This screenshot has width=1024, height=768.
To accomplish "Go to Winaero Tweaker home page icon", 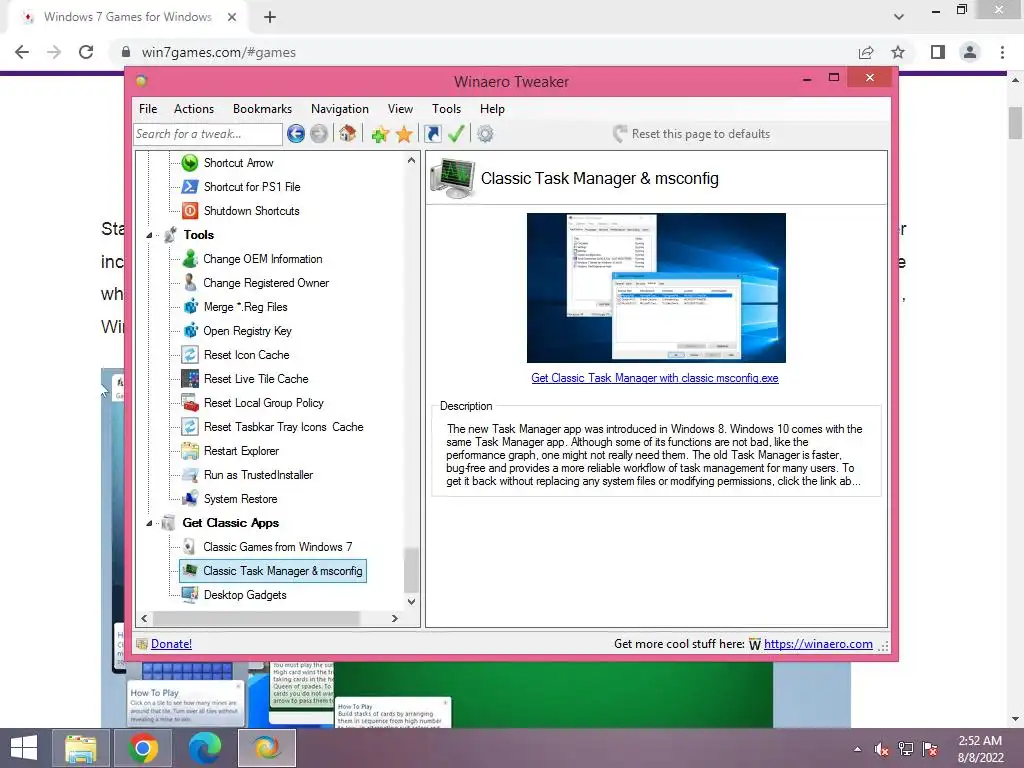I will (347, 134).
